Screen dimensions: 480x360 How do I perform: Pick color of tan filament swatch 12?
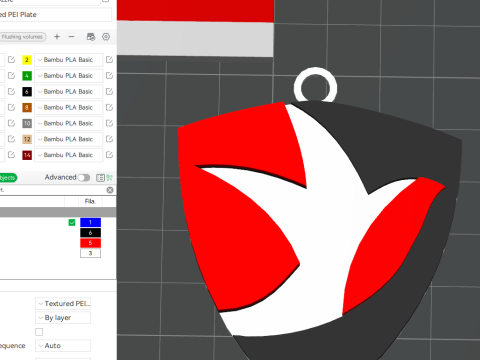pos(27,139)
